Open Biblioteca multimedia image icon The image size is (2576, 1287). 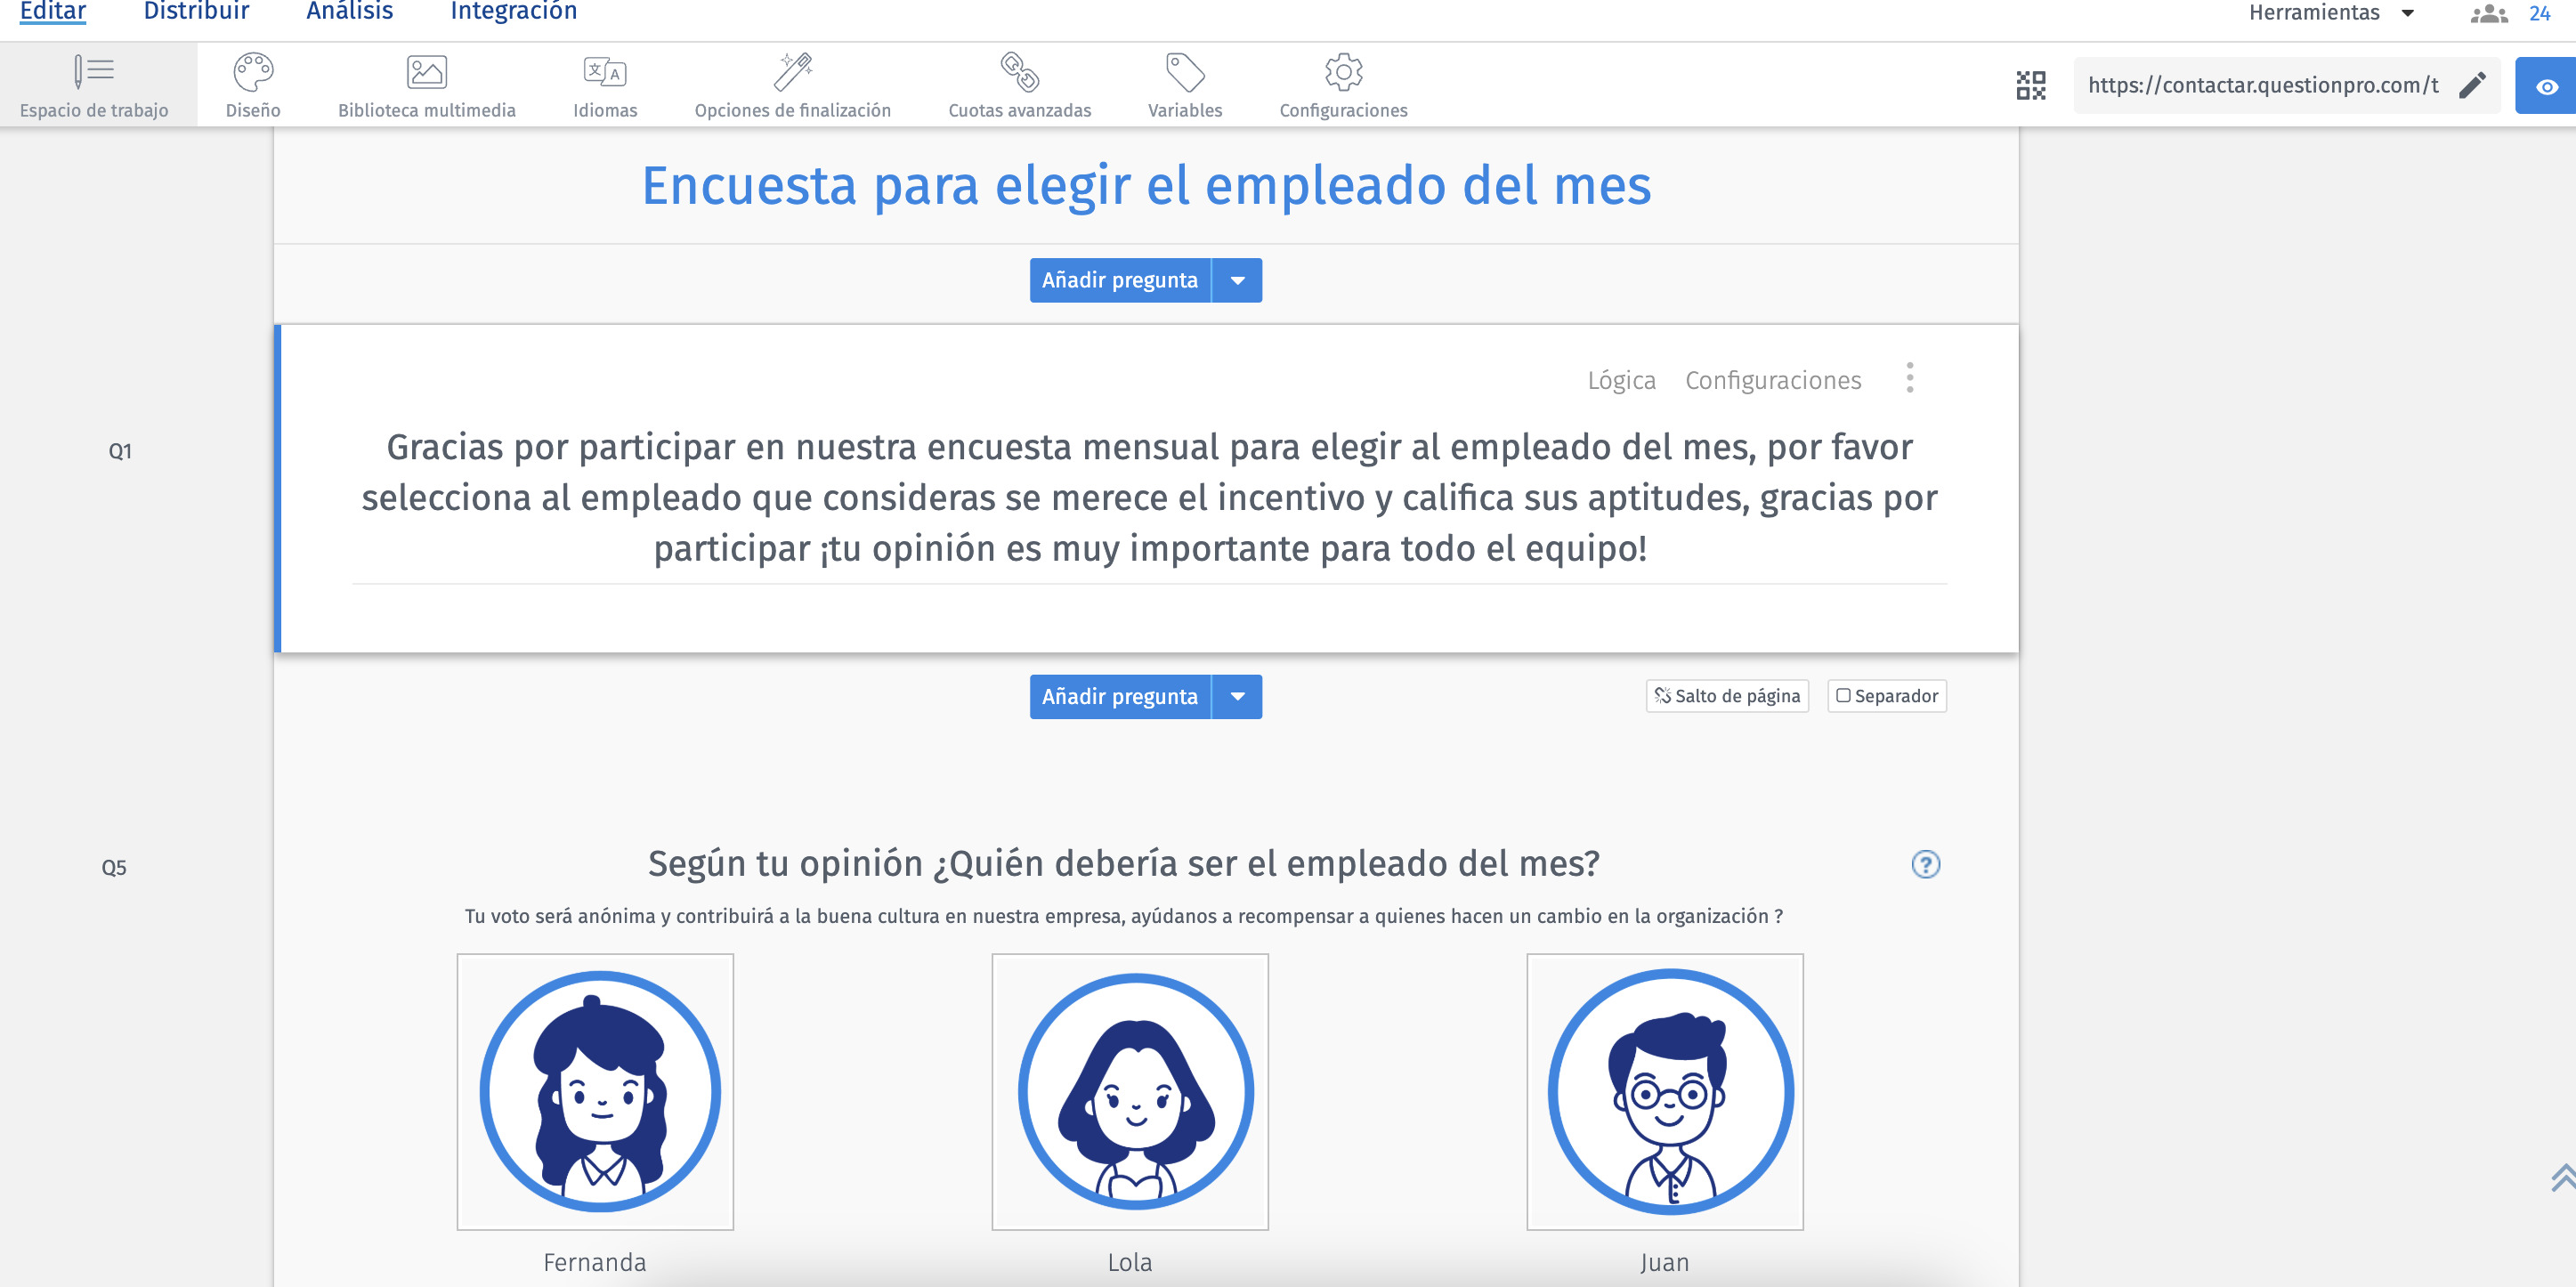(426, 73)
